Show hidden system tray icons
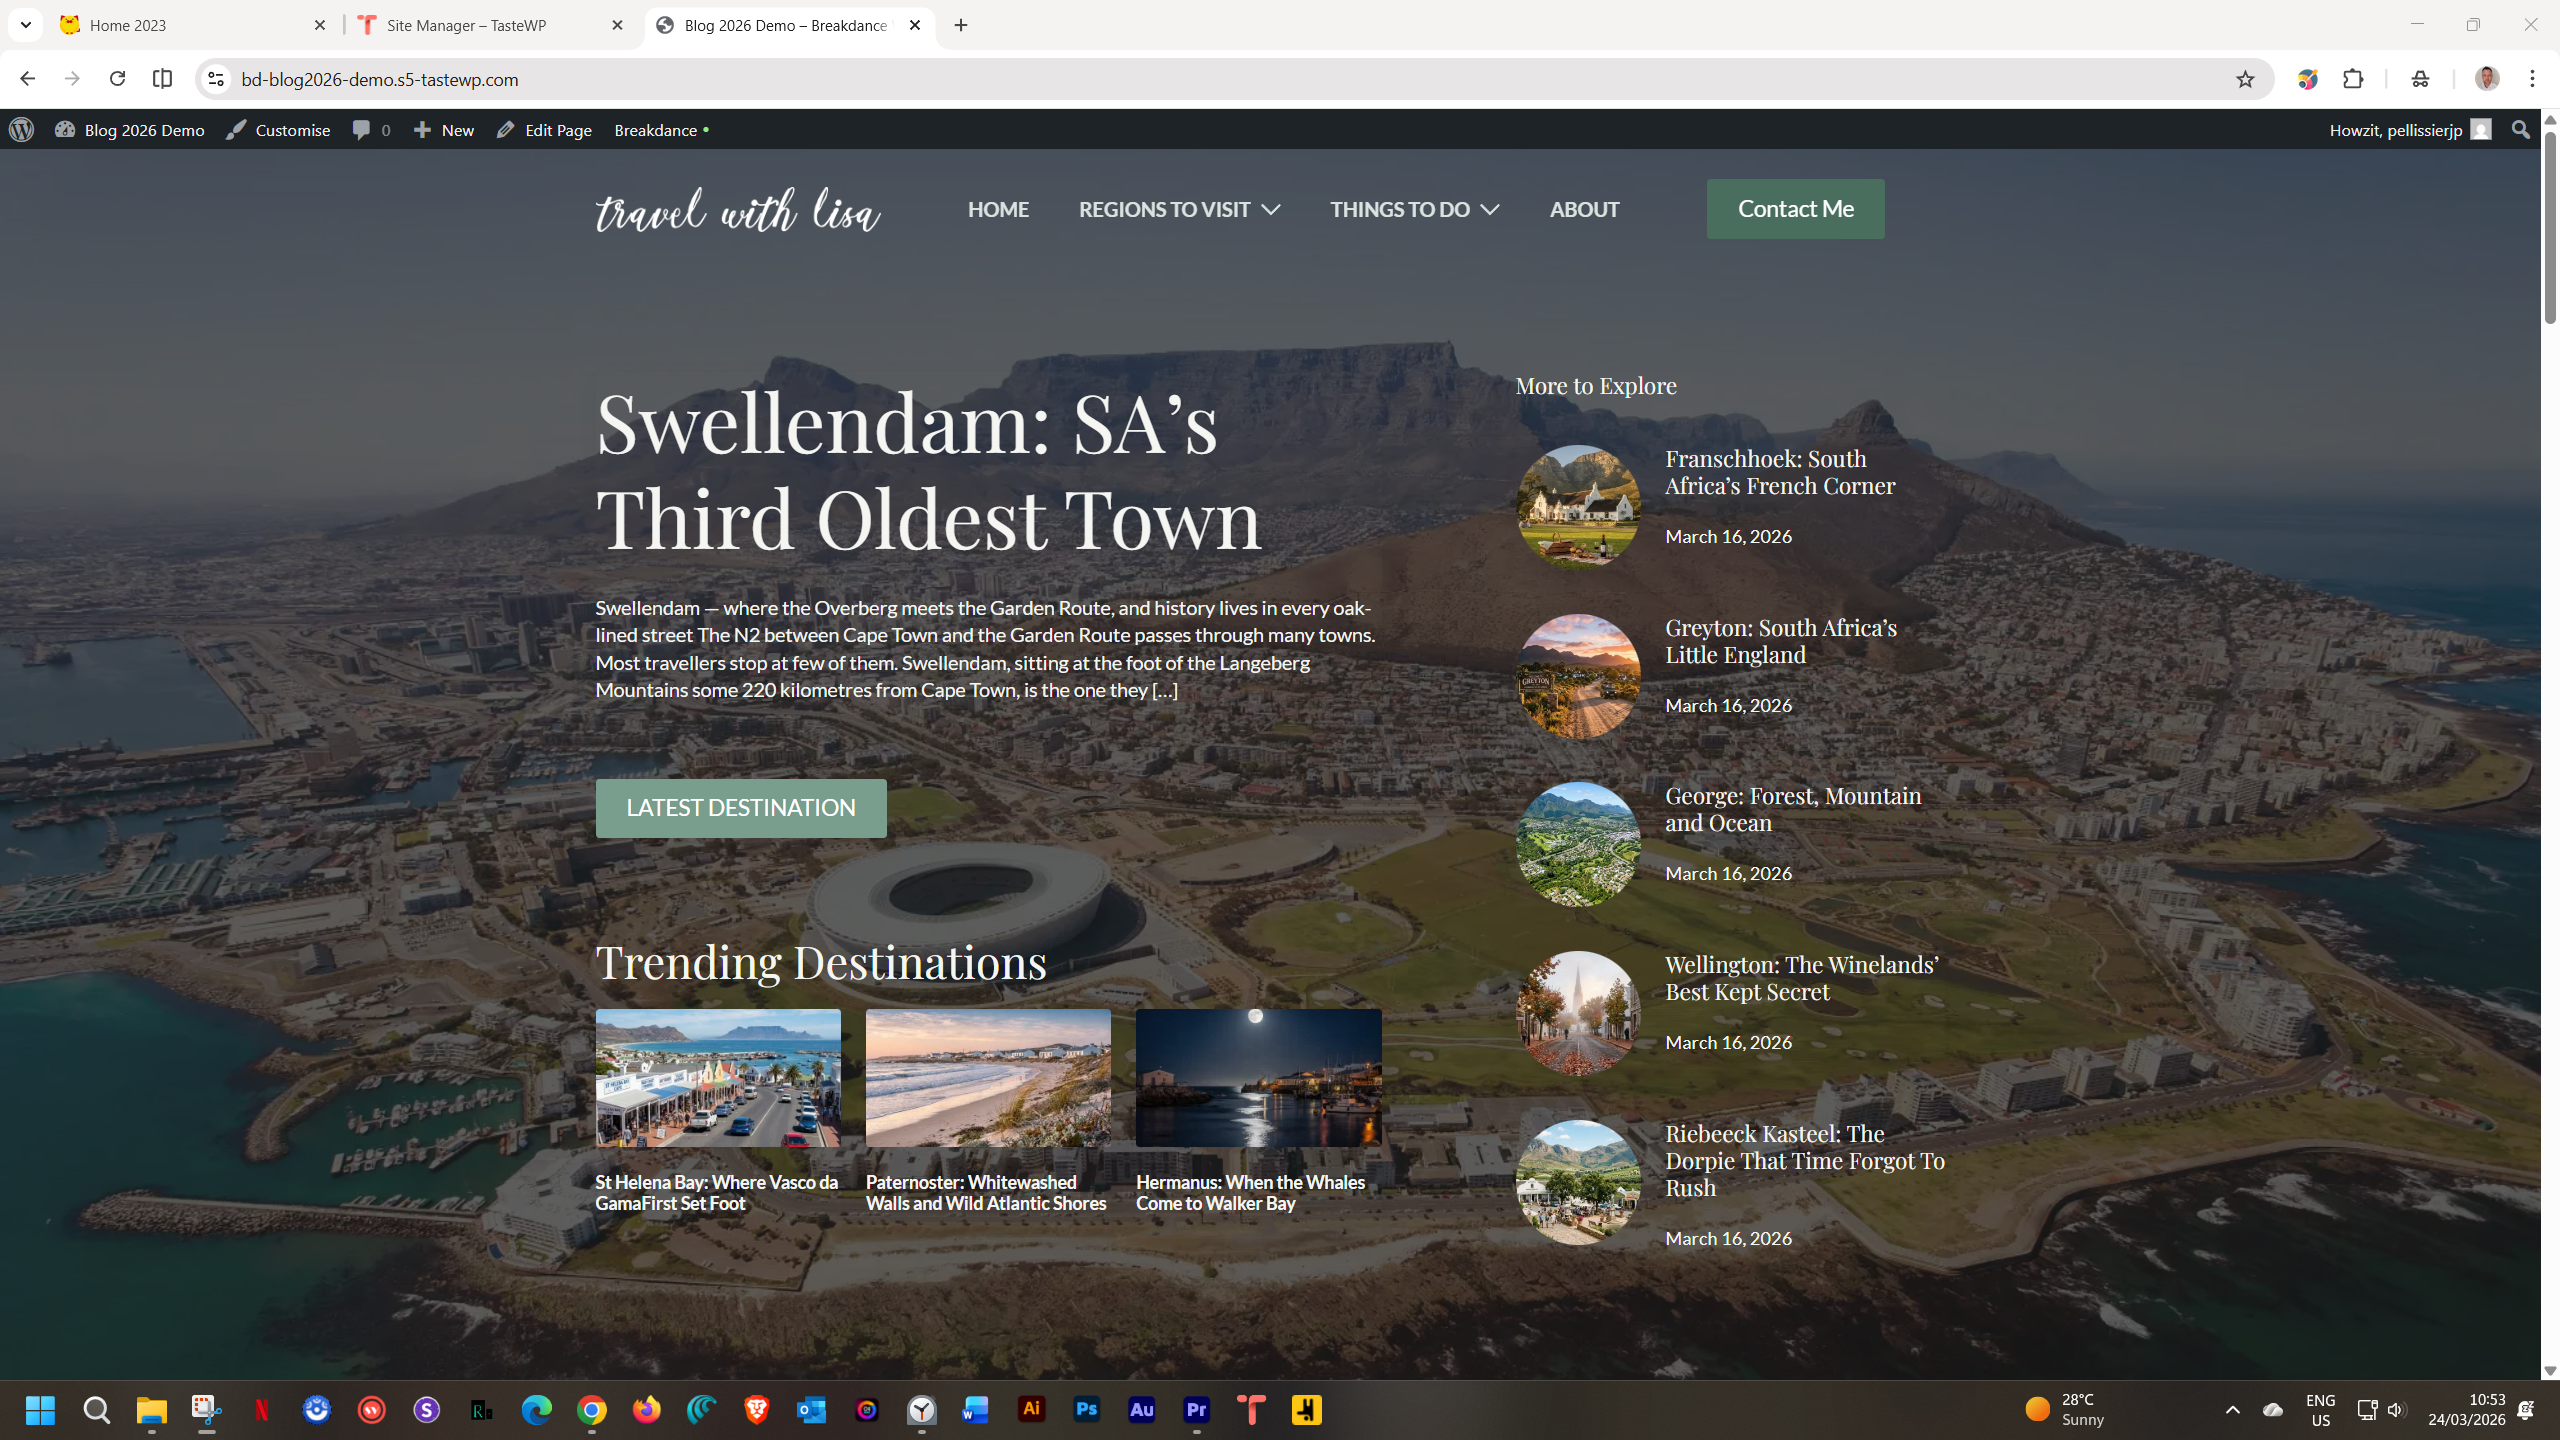The width and height of the screenshot is (2560, 1440). click(2232, 1410)
